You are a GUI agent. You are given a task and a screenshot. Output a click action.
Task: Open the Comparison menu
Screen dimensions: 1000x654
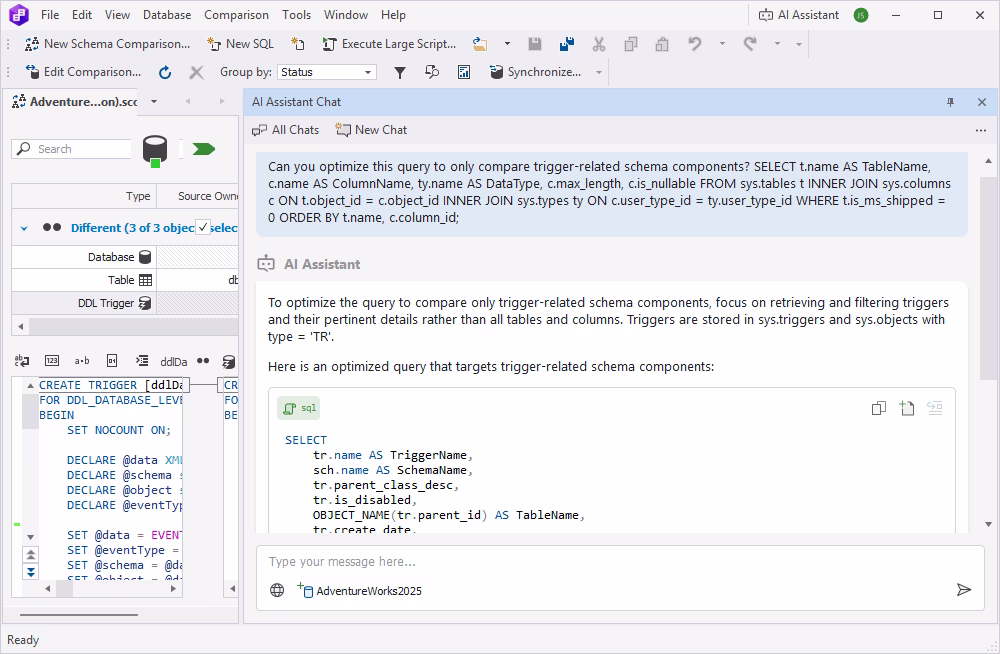[x=236, y=15]
